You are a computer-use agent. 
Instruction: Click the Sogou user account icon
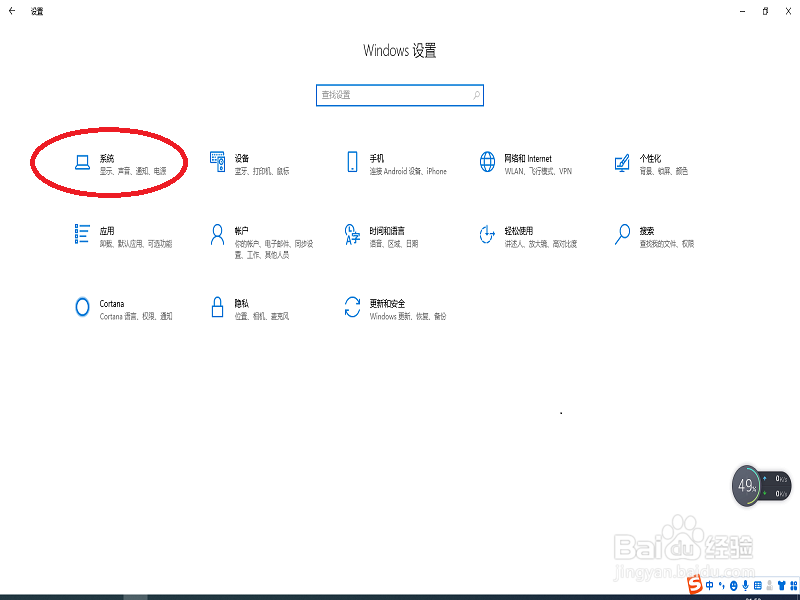point(769,586)
